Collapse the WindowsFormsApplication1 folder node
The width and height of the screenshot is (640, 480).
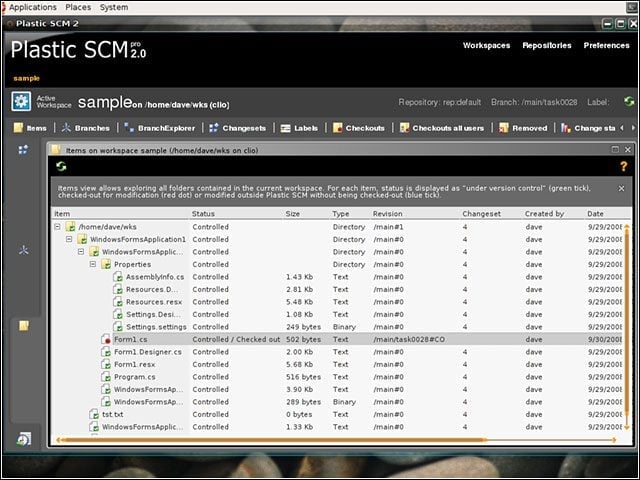[69, 239]
